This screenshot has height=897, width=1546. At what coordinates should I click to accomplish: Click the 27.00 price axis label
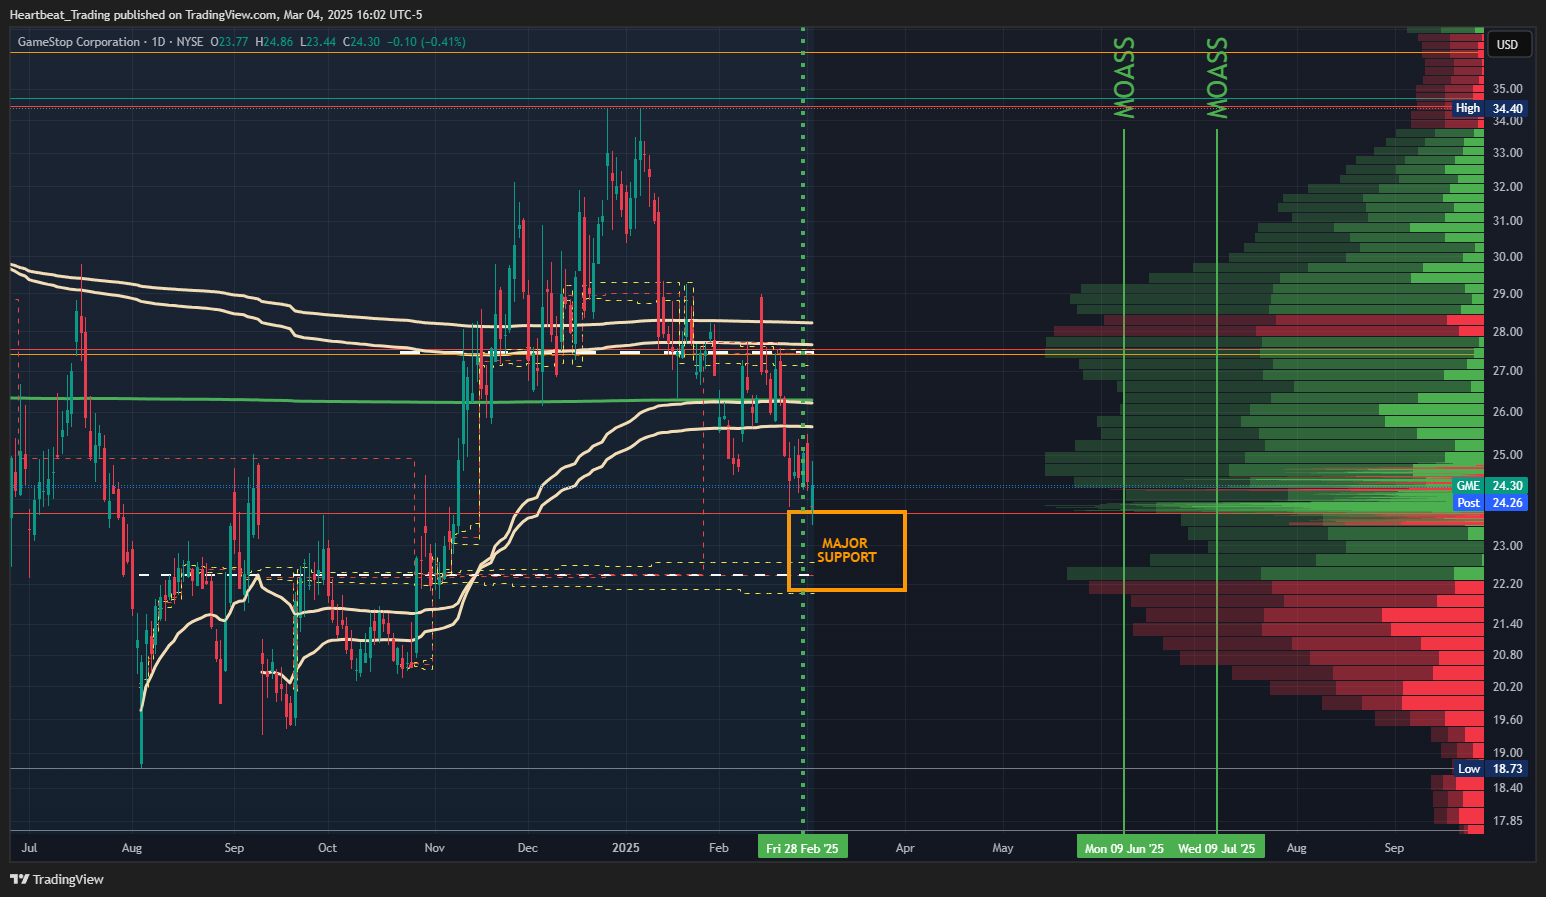(x=1507, y=371)
